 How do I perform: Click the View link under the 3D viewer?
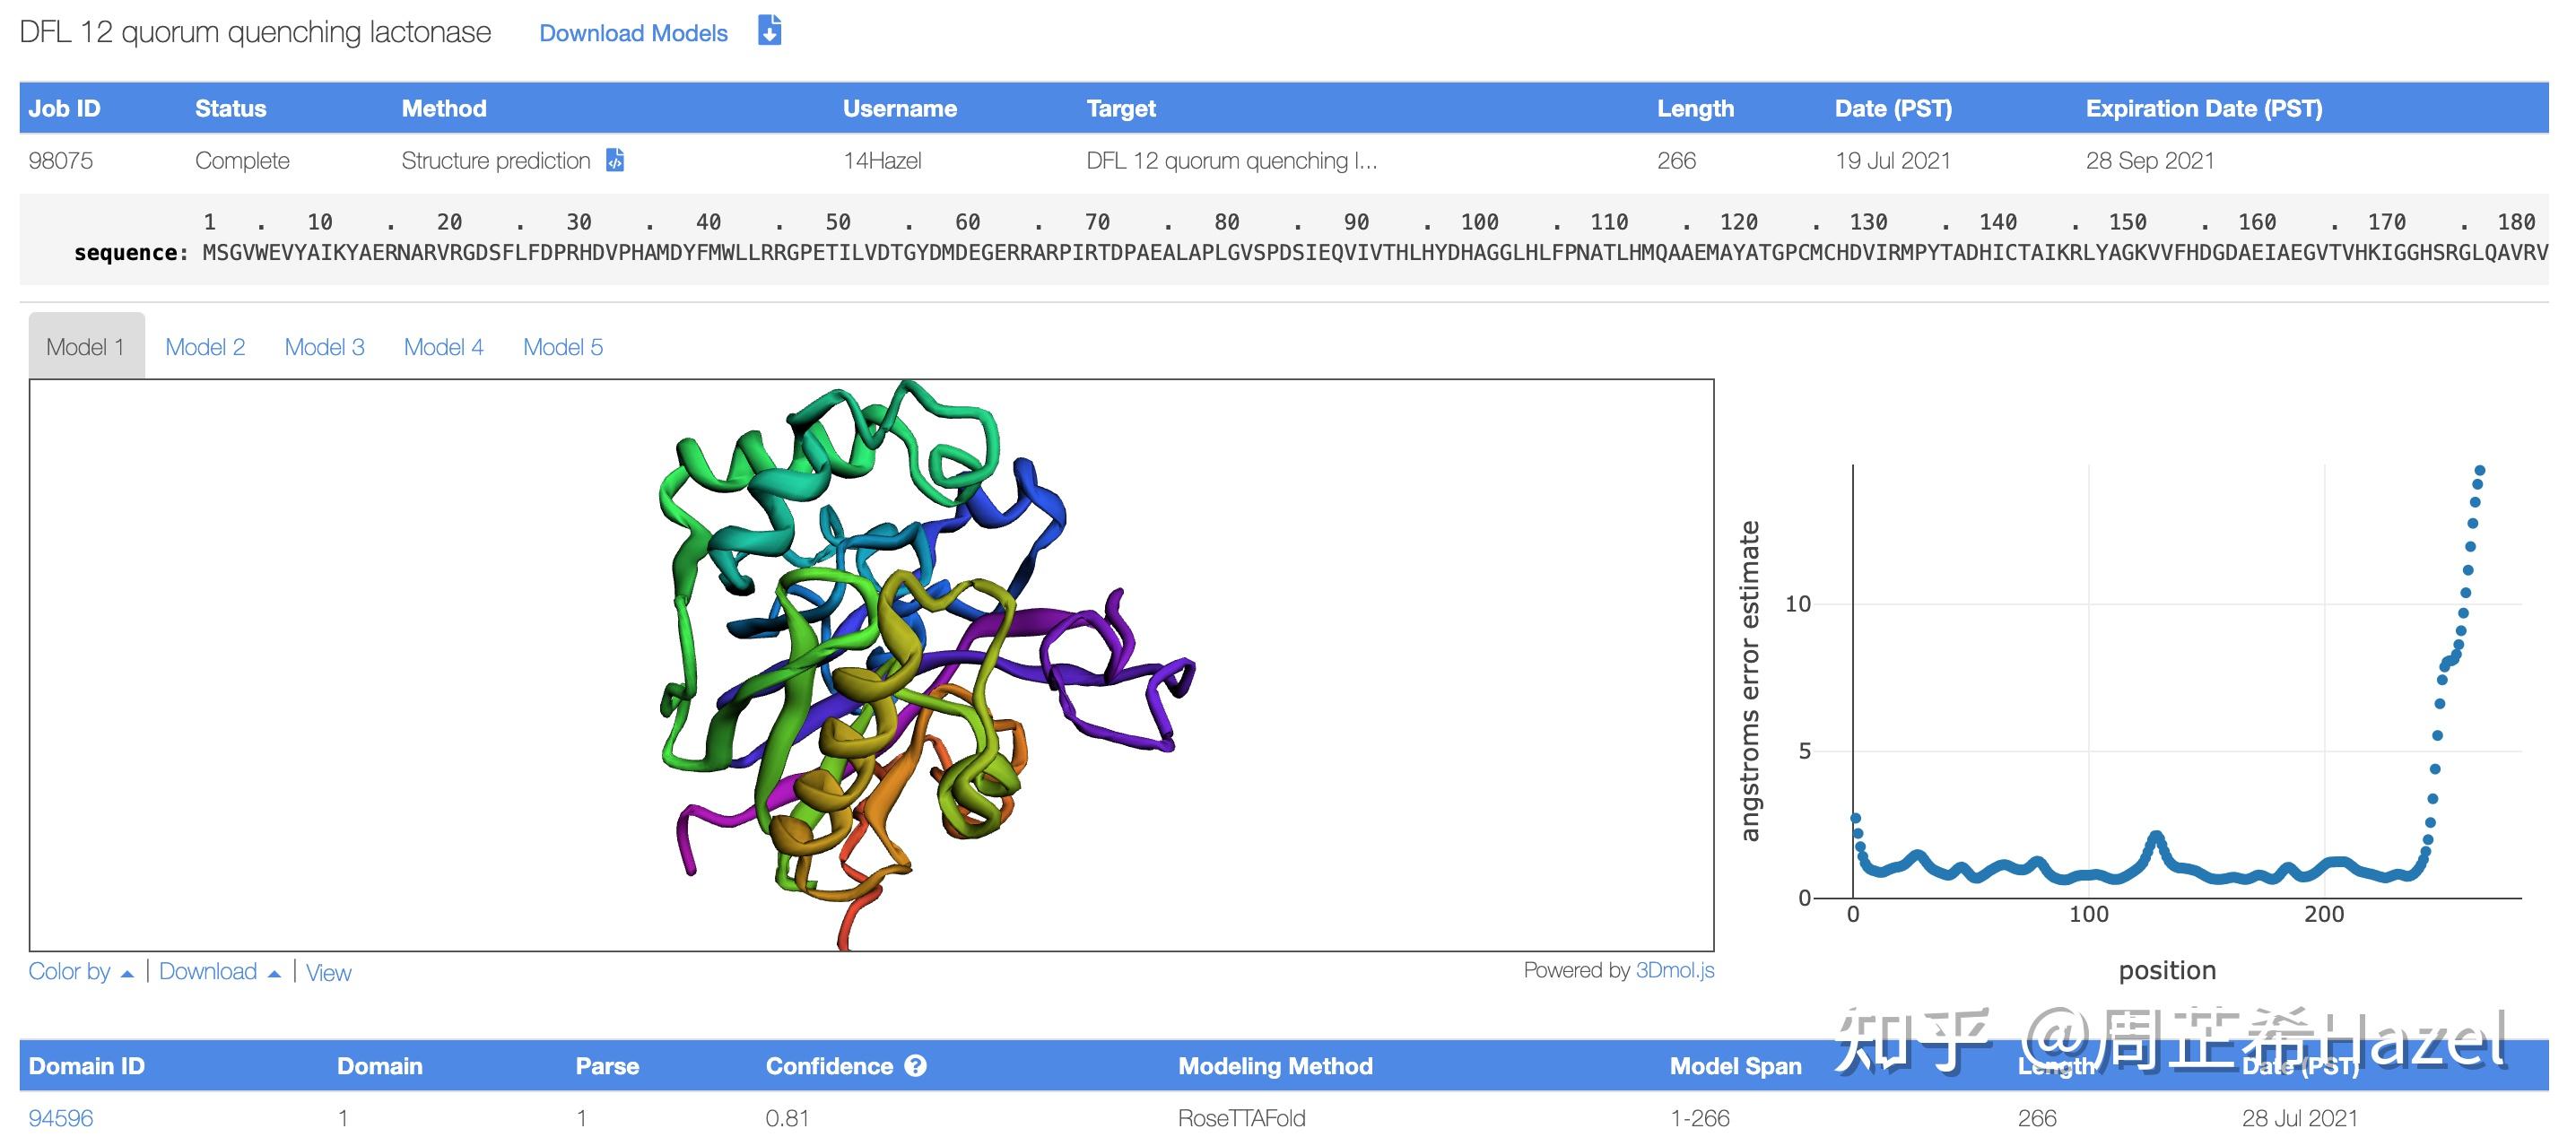click(x=328, y=973)
